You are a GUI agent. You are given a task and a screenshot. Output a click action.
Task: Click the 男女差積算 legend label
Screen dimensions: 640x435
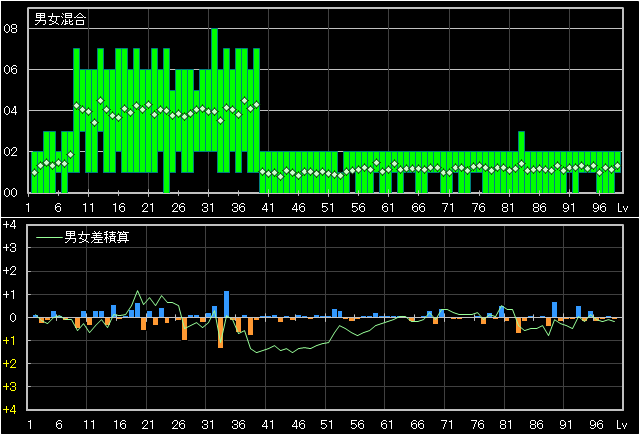(97, 237)
